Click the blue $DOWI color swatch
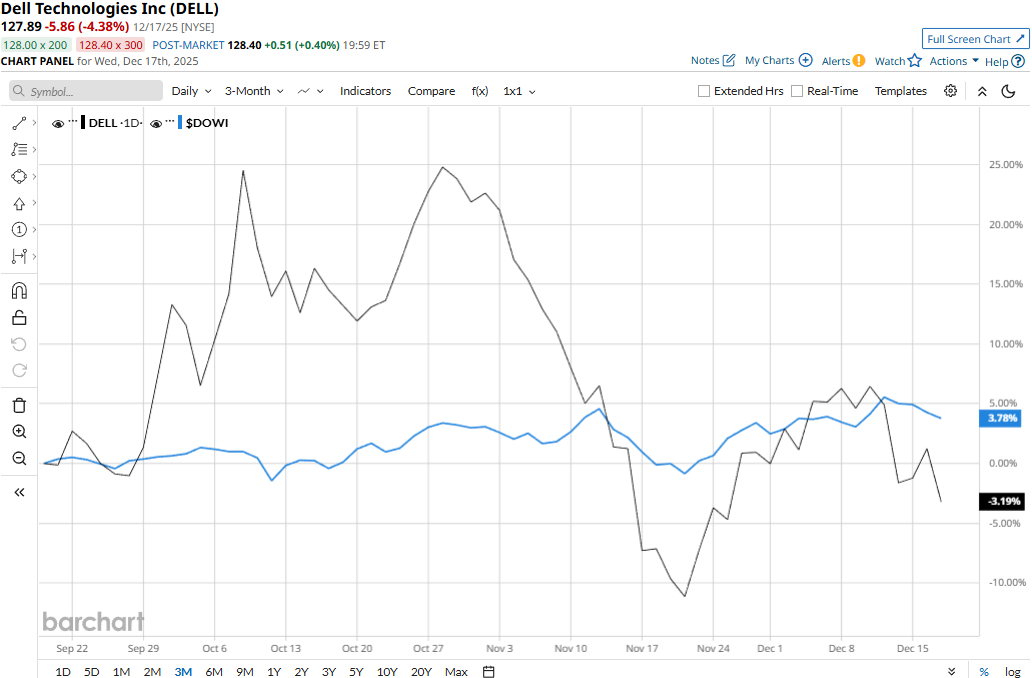The width and height of the screenshot is (1032, 678). tap(180, 122)
